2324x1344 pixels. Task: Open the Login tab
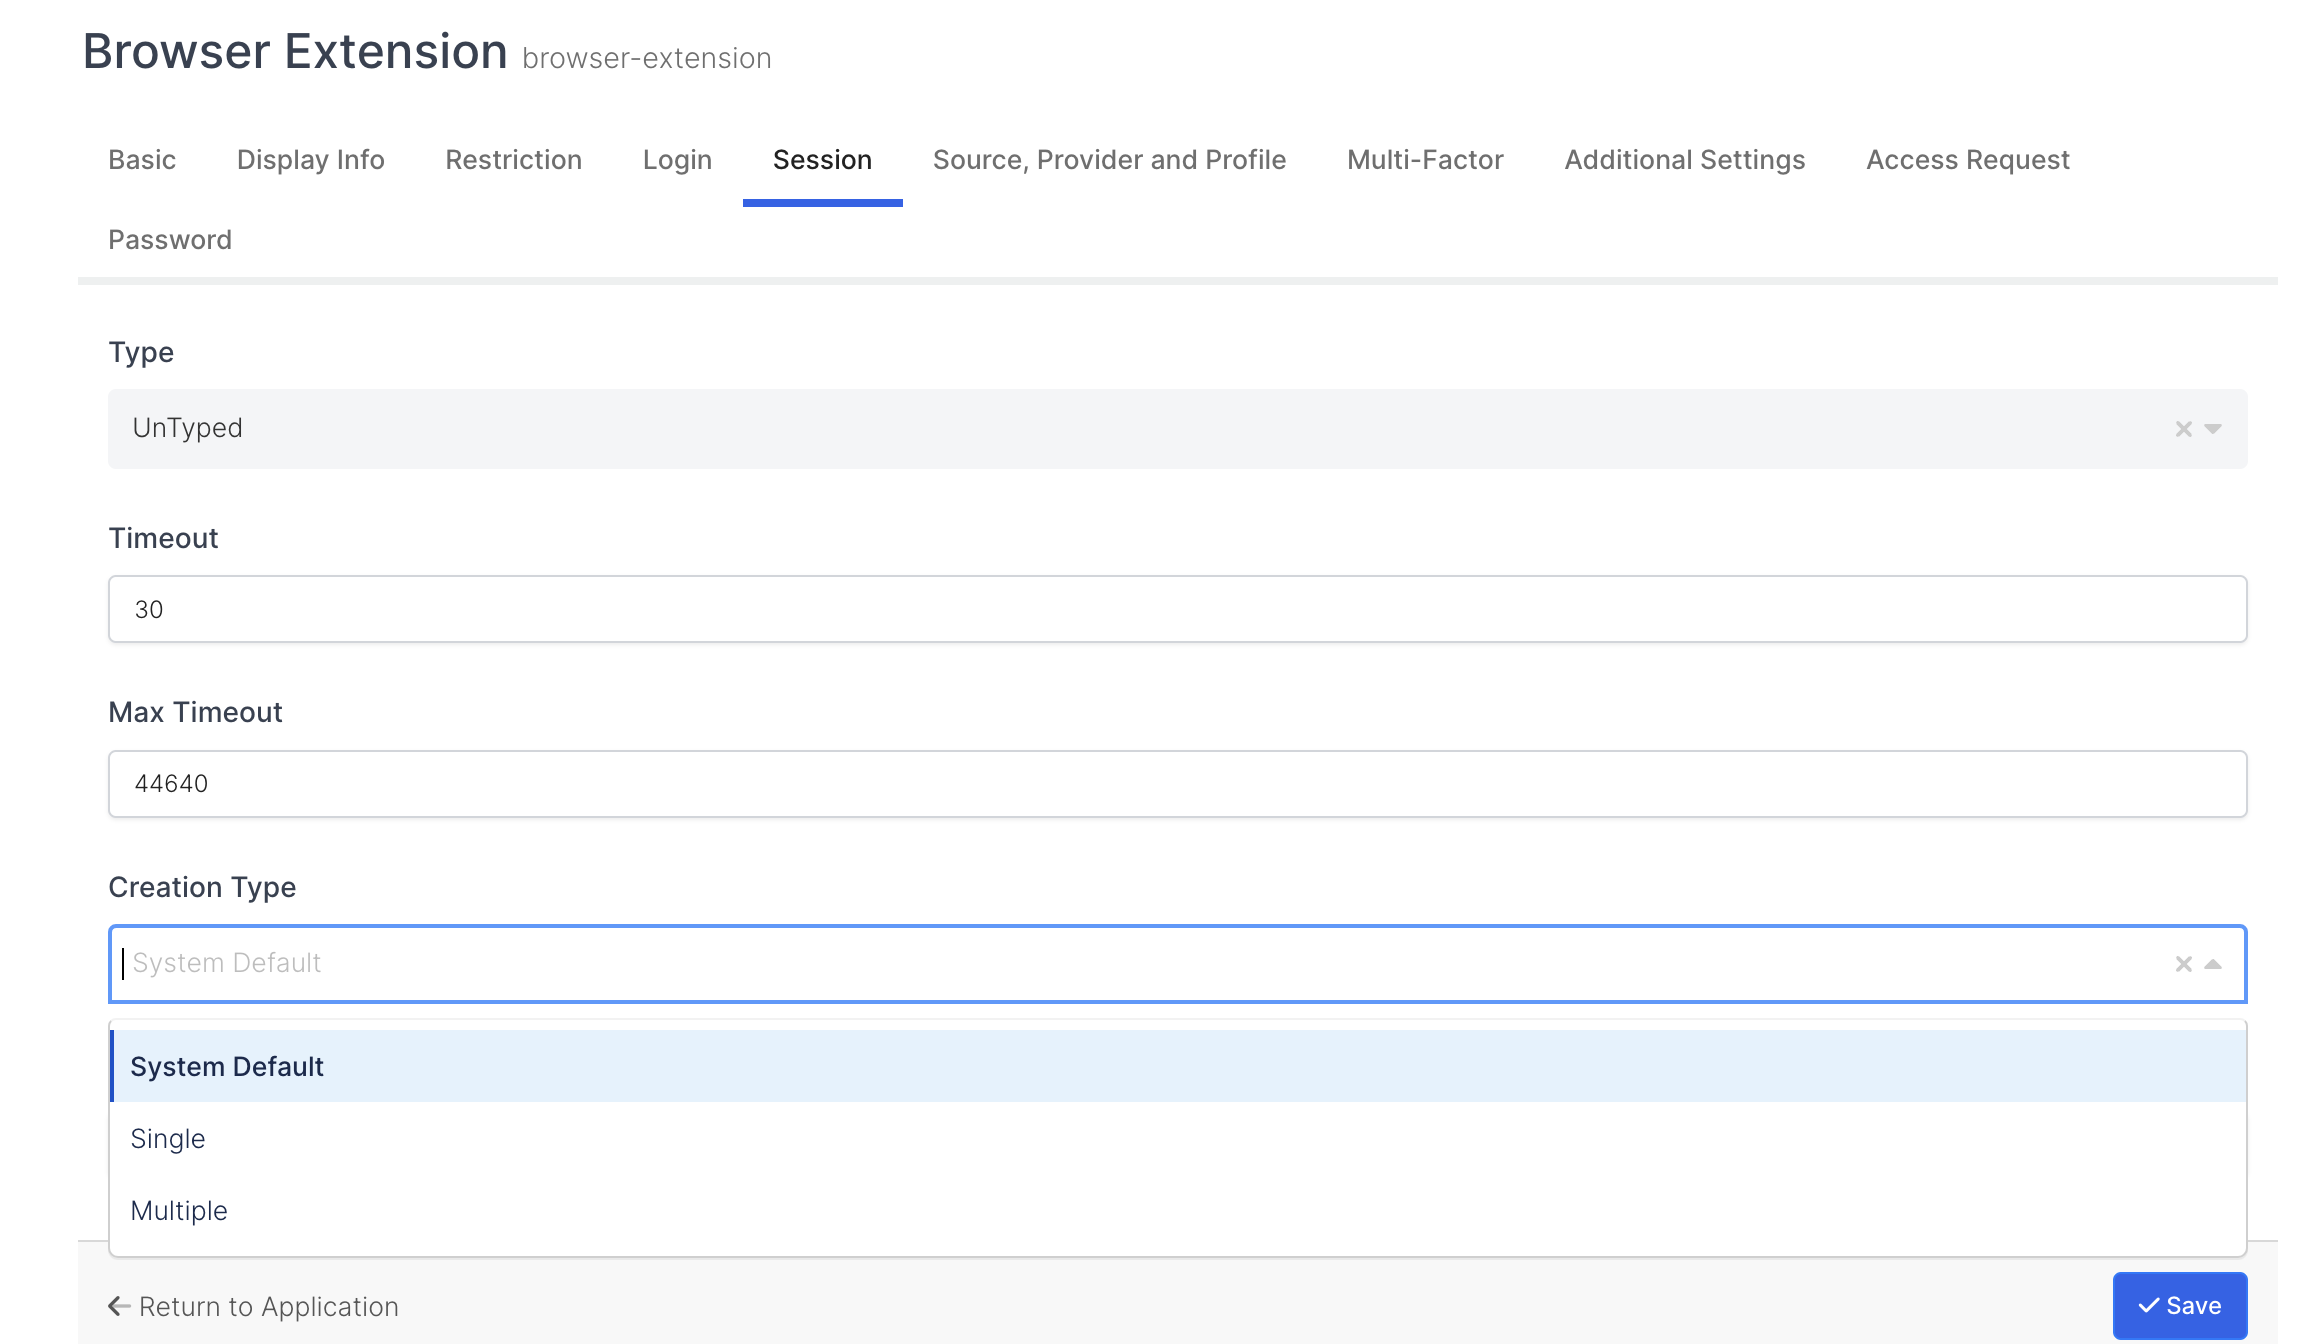pyautogui.click(x=677, y=160)
